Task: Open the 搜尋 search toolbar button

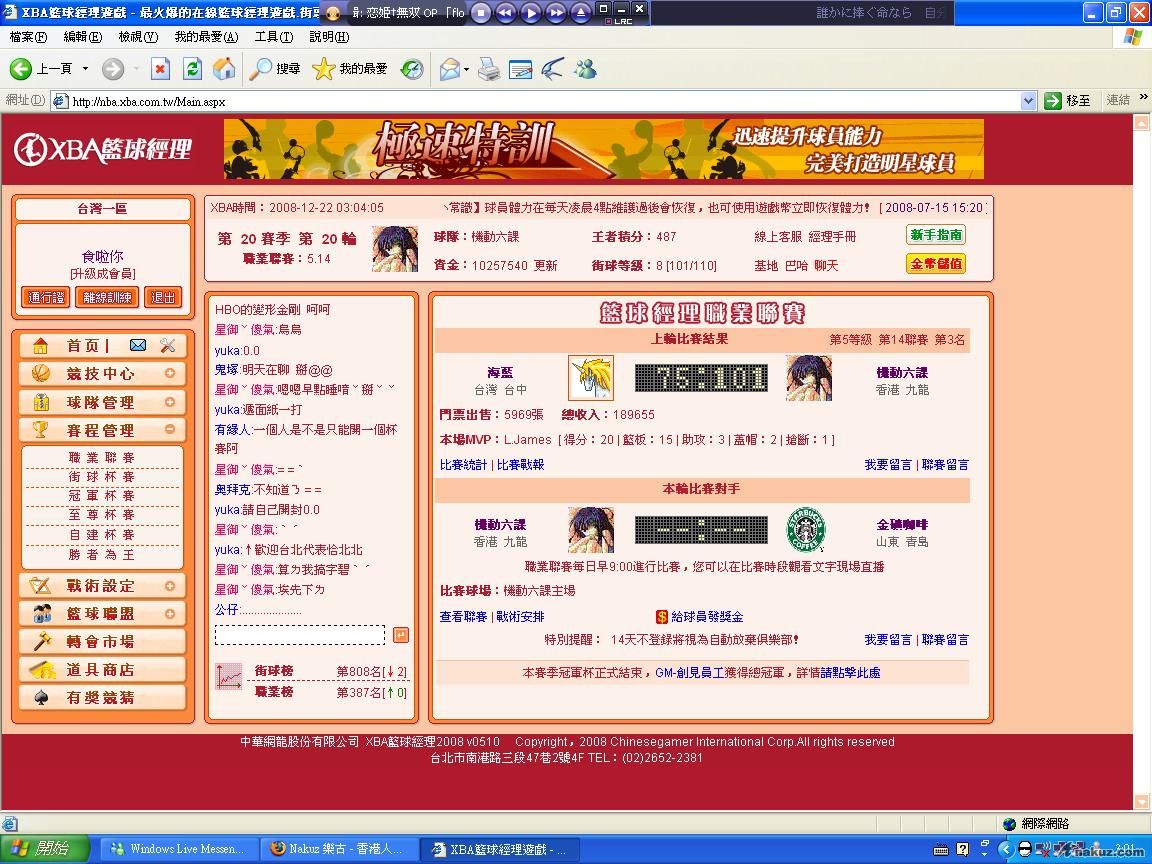Action: pos(275,69)
